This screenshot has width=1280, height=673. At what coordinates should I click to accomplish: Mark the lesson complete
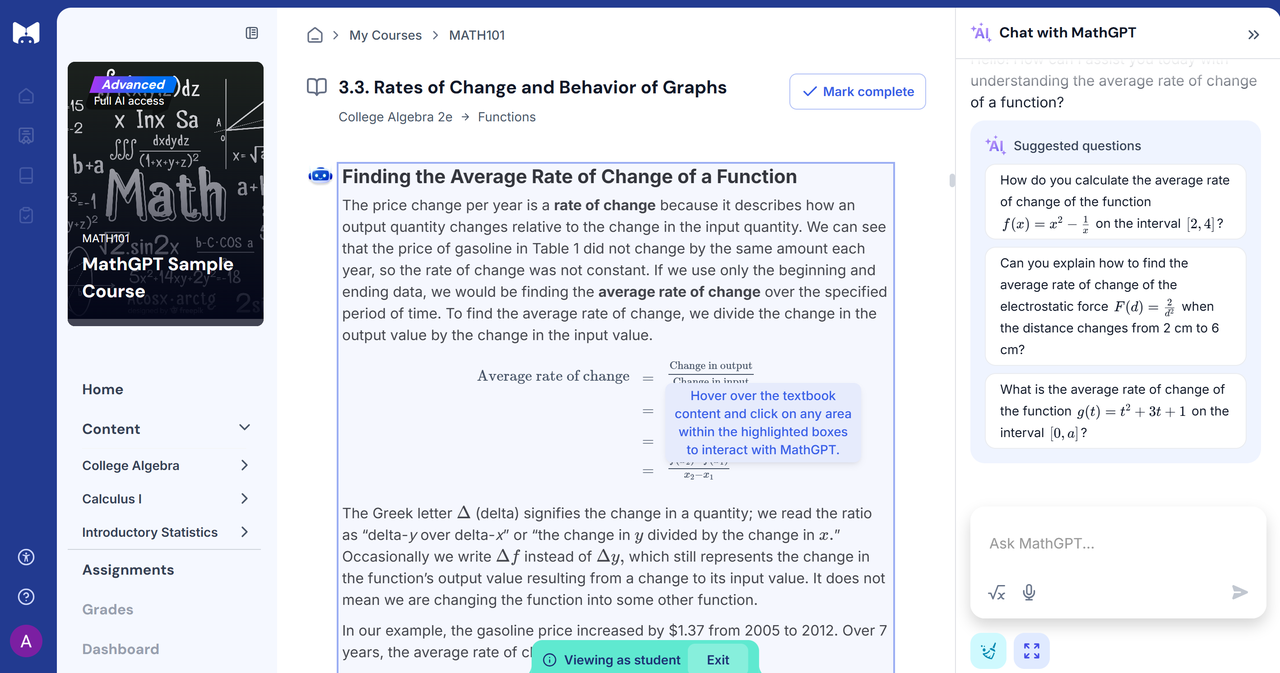[x=857, y=91]
